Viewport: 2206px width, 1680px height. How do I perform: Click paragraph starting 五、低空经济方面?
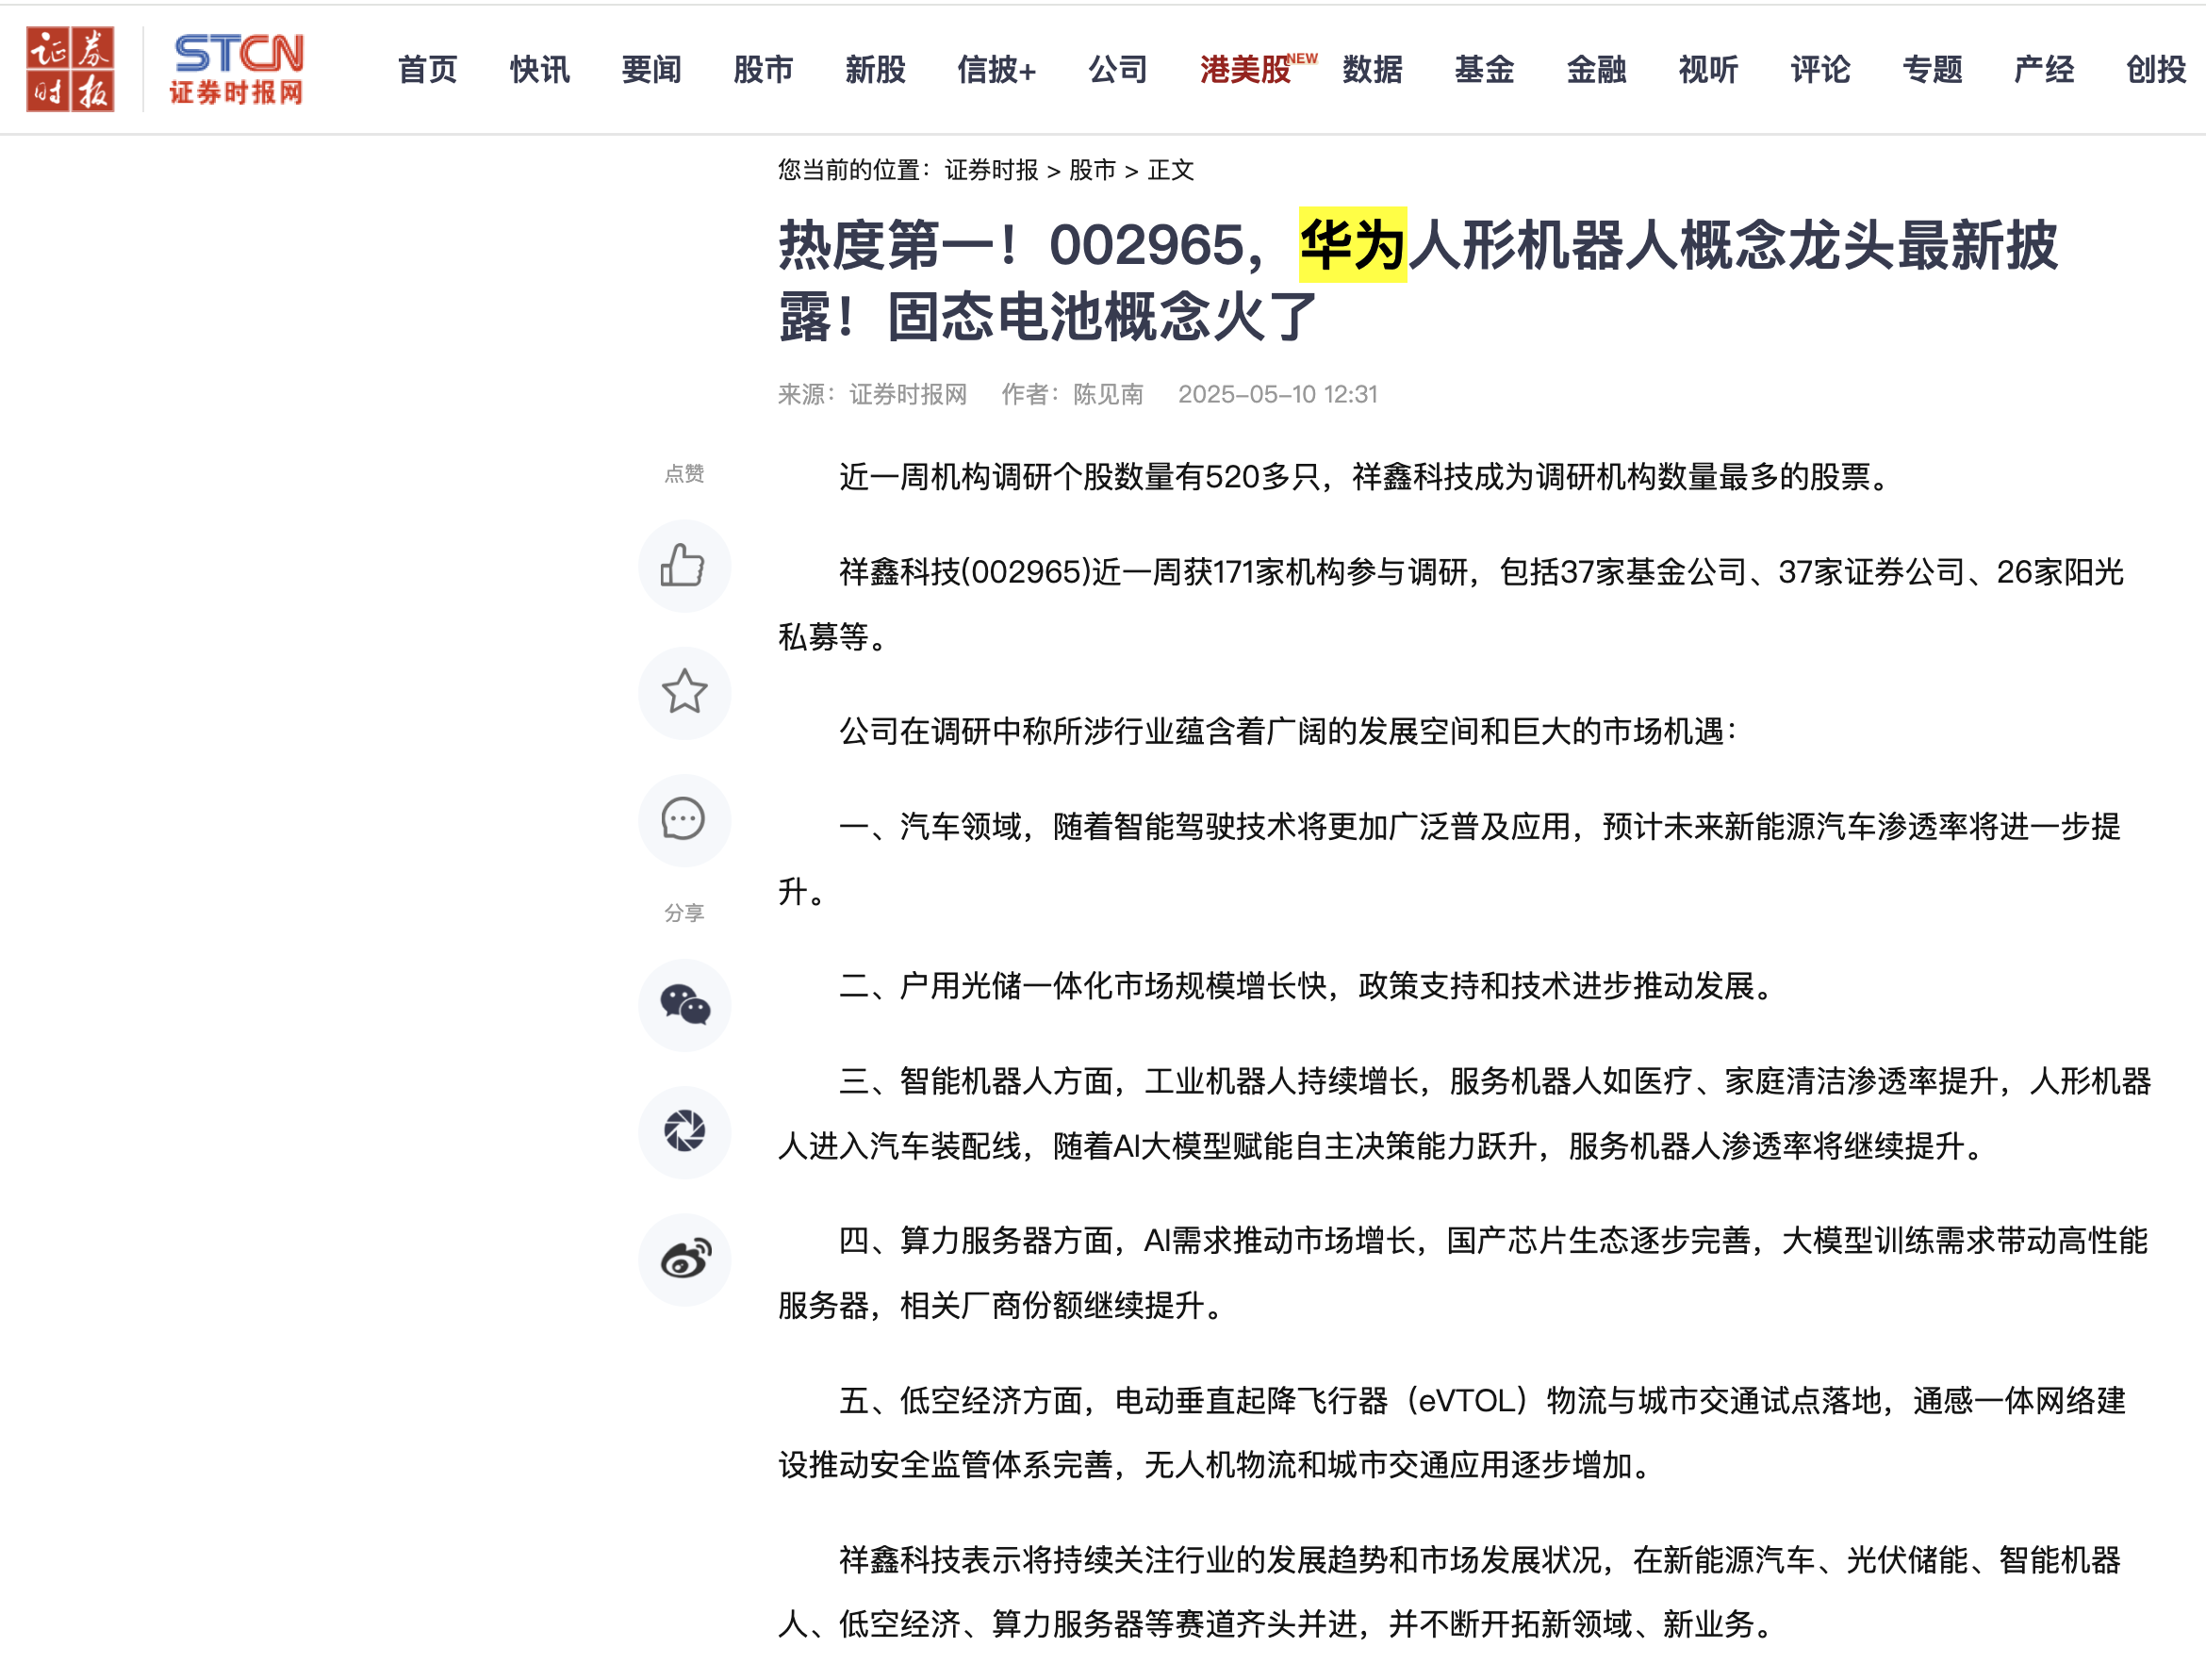coord(1452,1432)
